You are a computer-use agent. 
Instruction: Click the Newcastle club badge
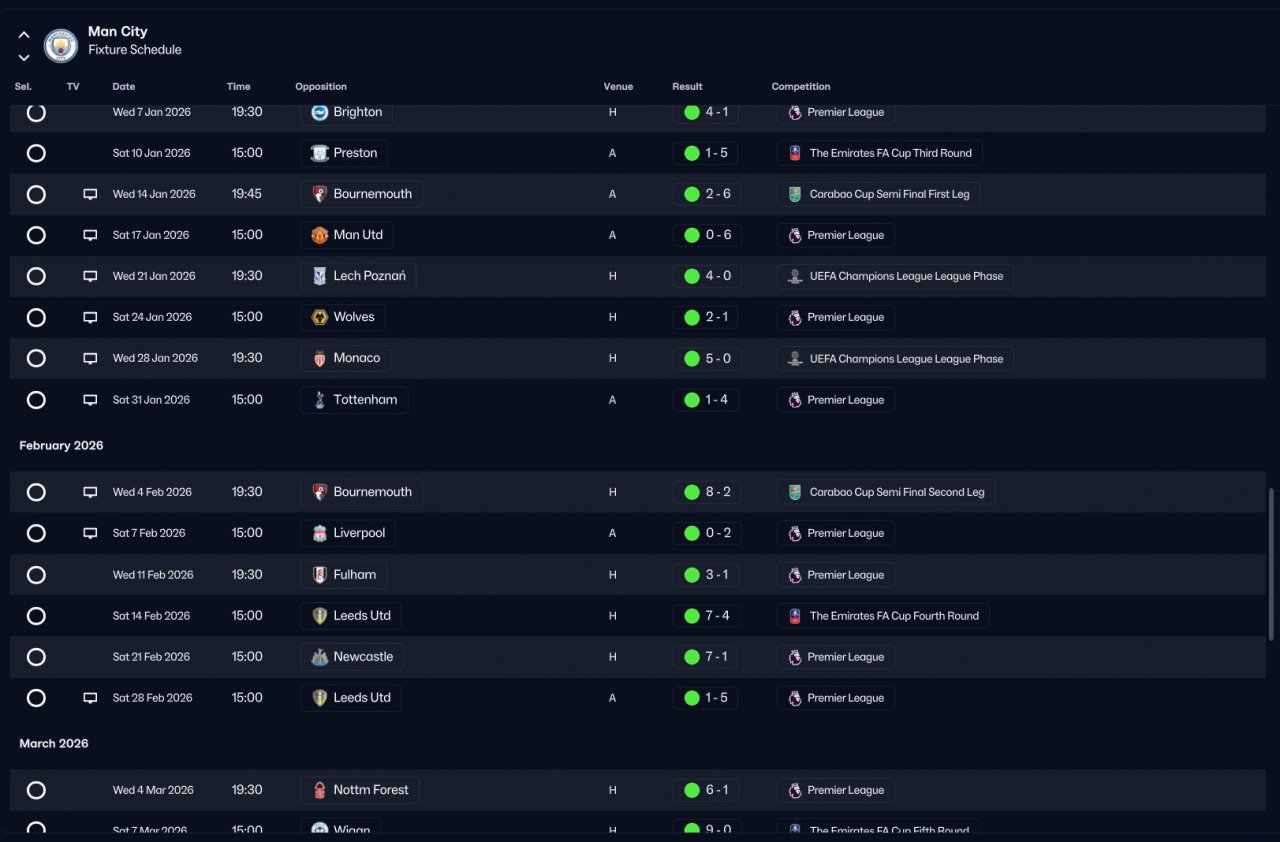point(319,657)
